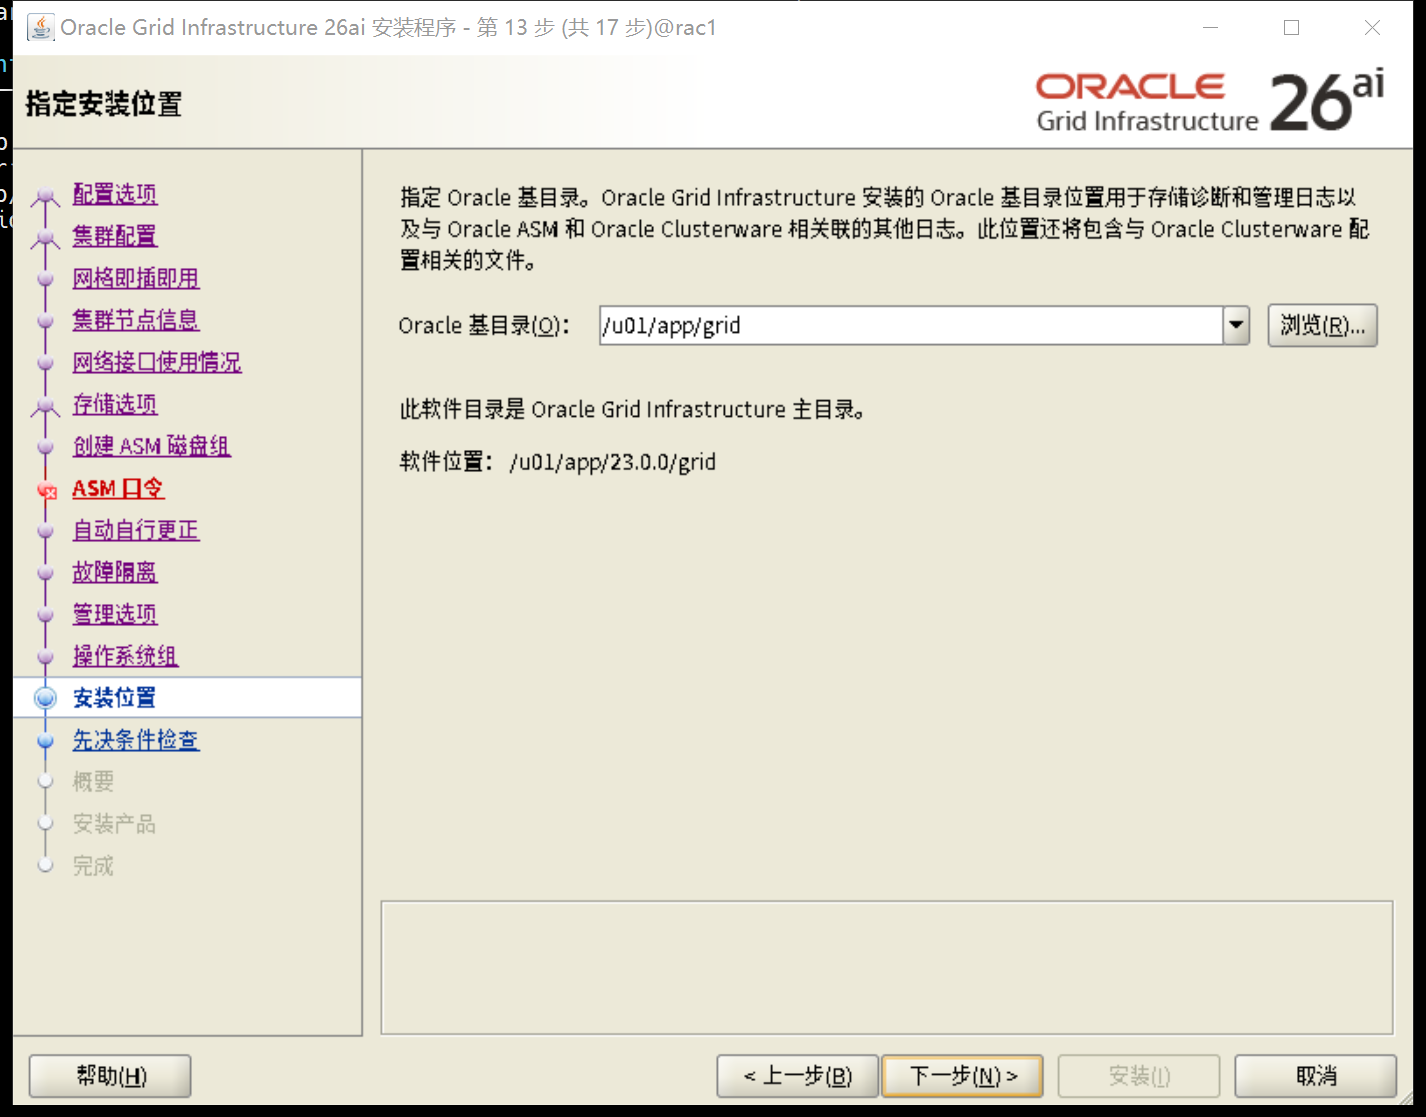Close the installer window
Screen dimensions: 1426x1117
(1373, 27)
